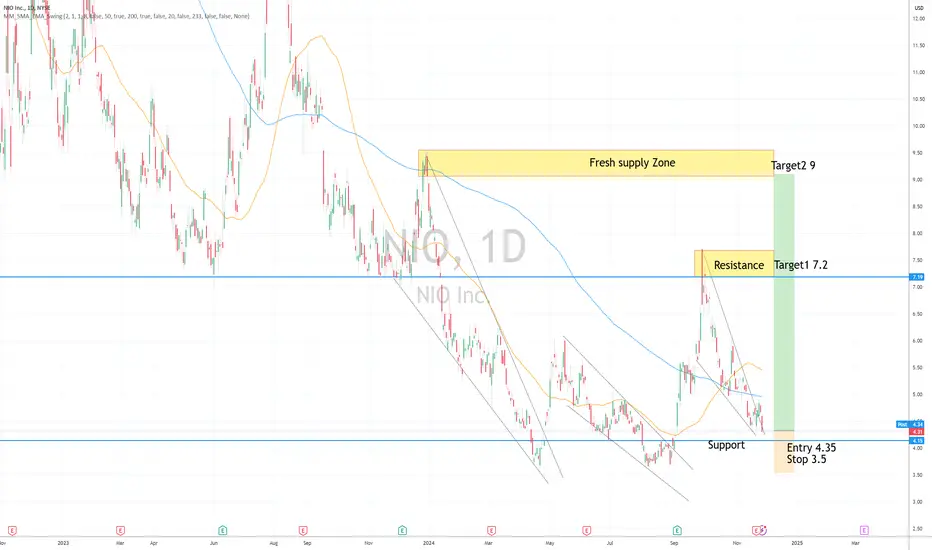Select the 'Fresh supply Zone' text label

632,163
